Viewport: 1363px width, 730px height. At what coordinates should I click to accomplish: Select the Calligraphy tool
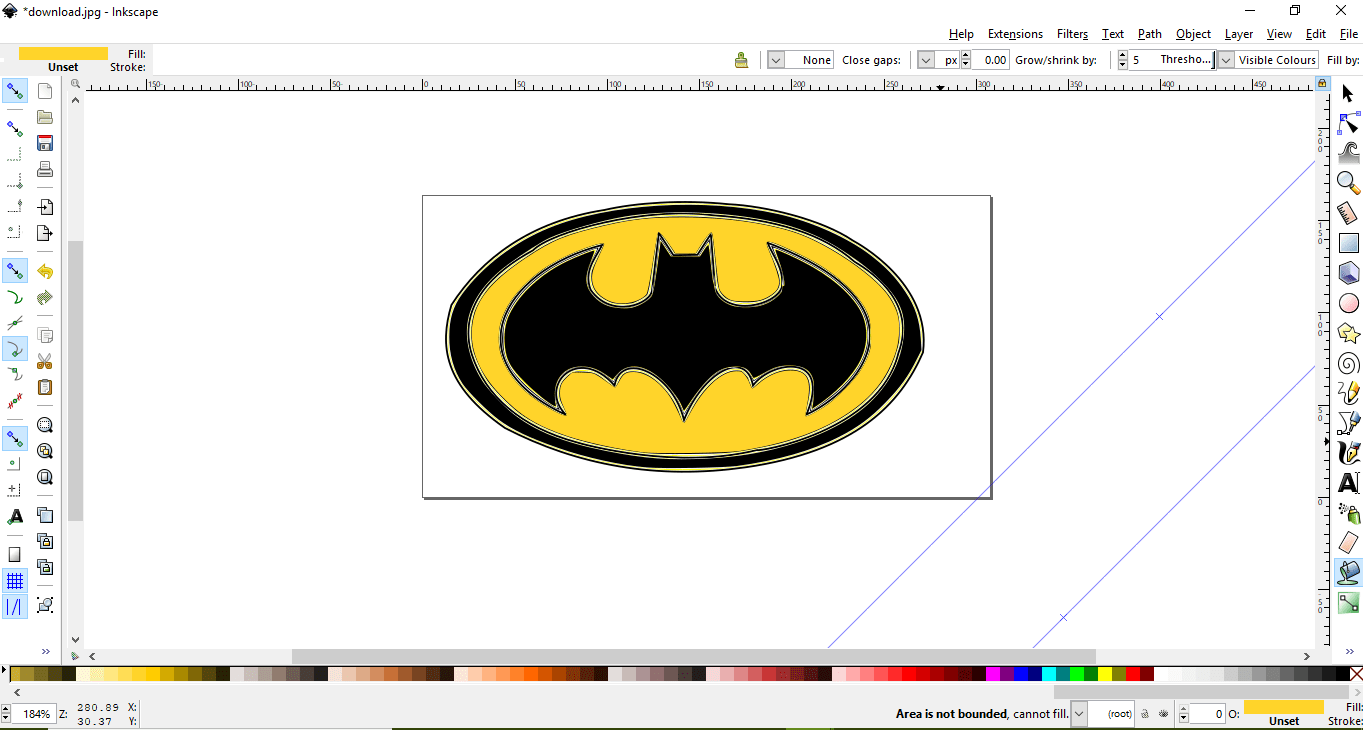click(1348, 453)
